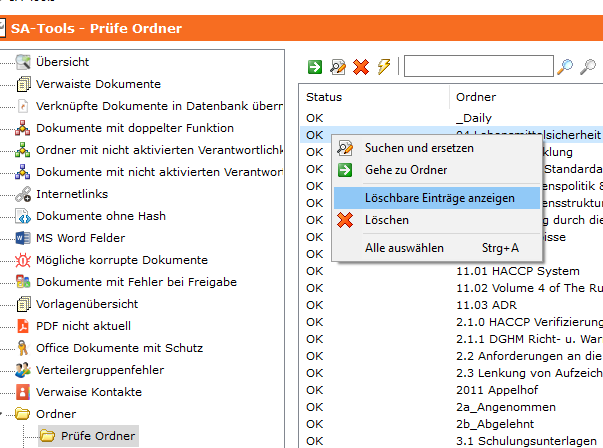This screenshot has height=448, width=603.
Task: Click the Vorlagenübersicht pages icon
Action: coord(23,304)
